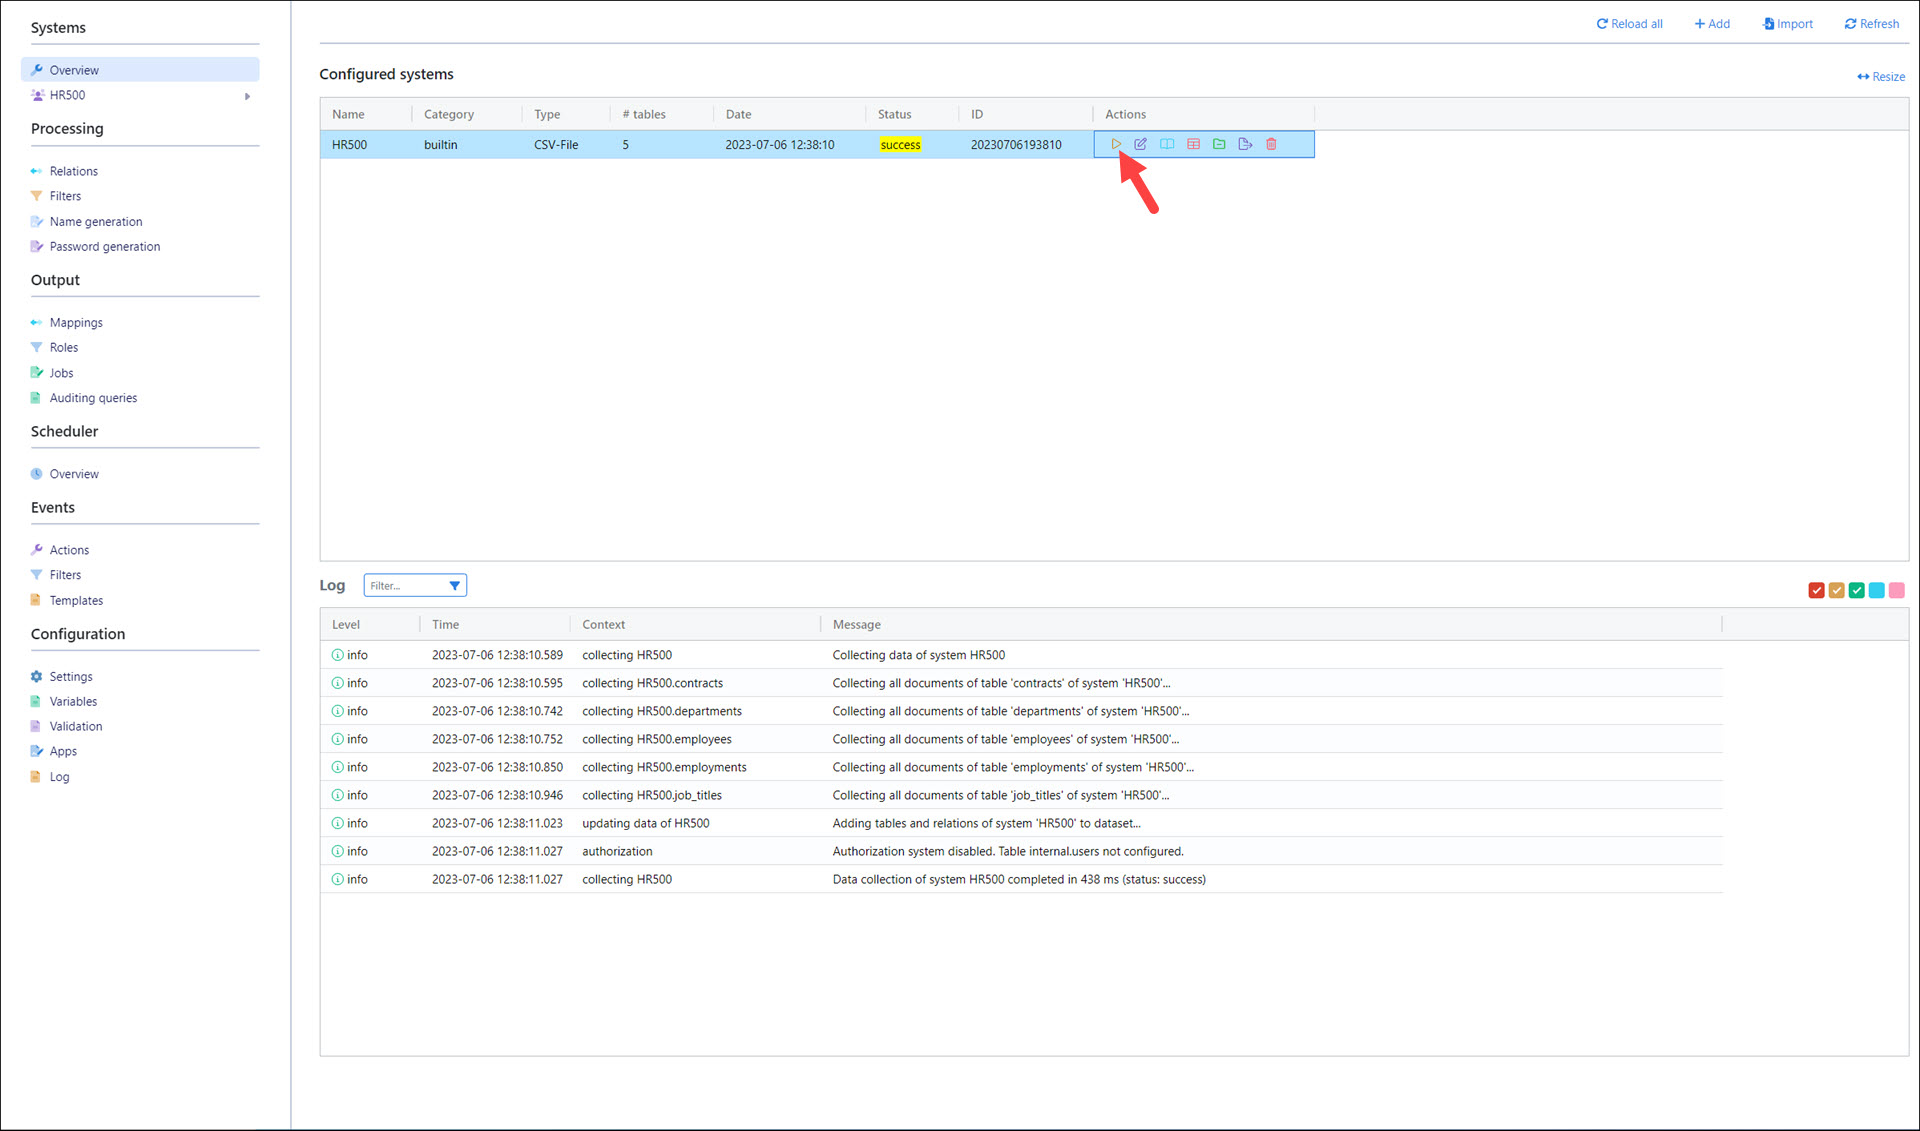Toggle the green log level filter checkbox

(1857, 590)
